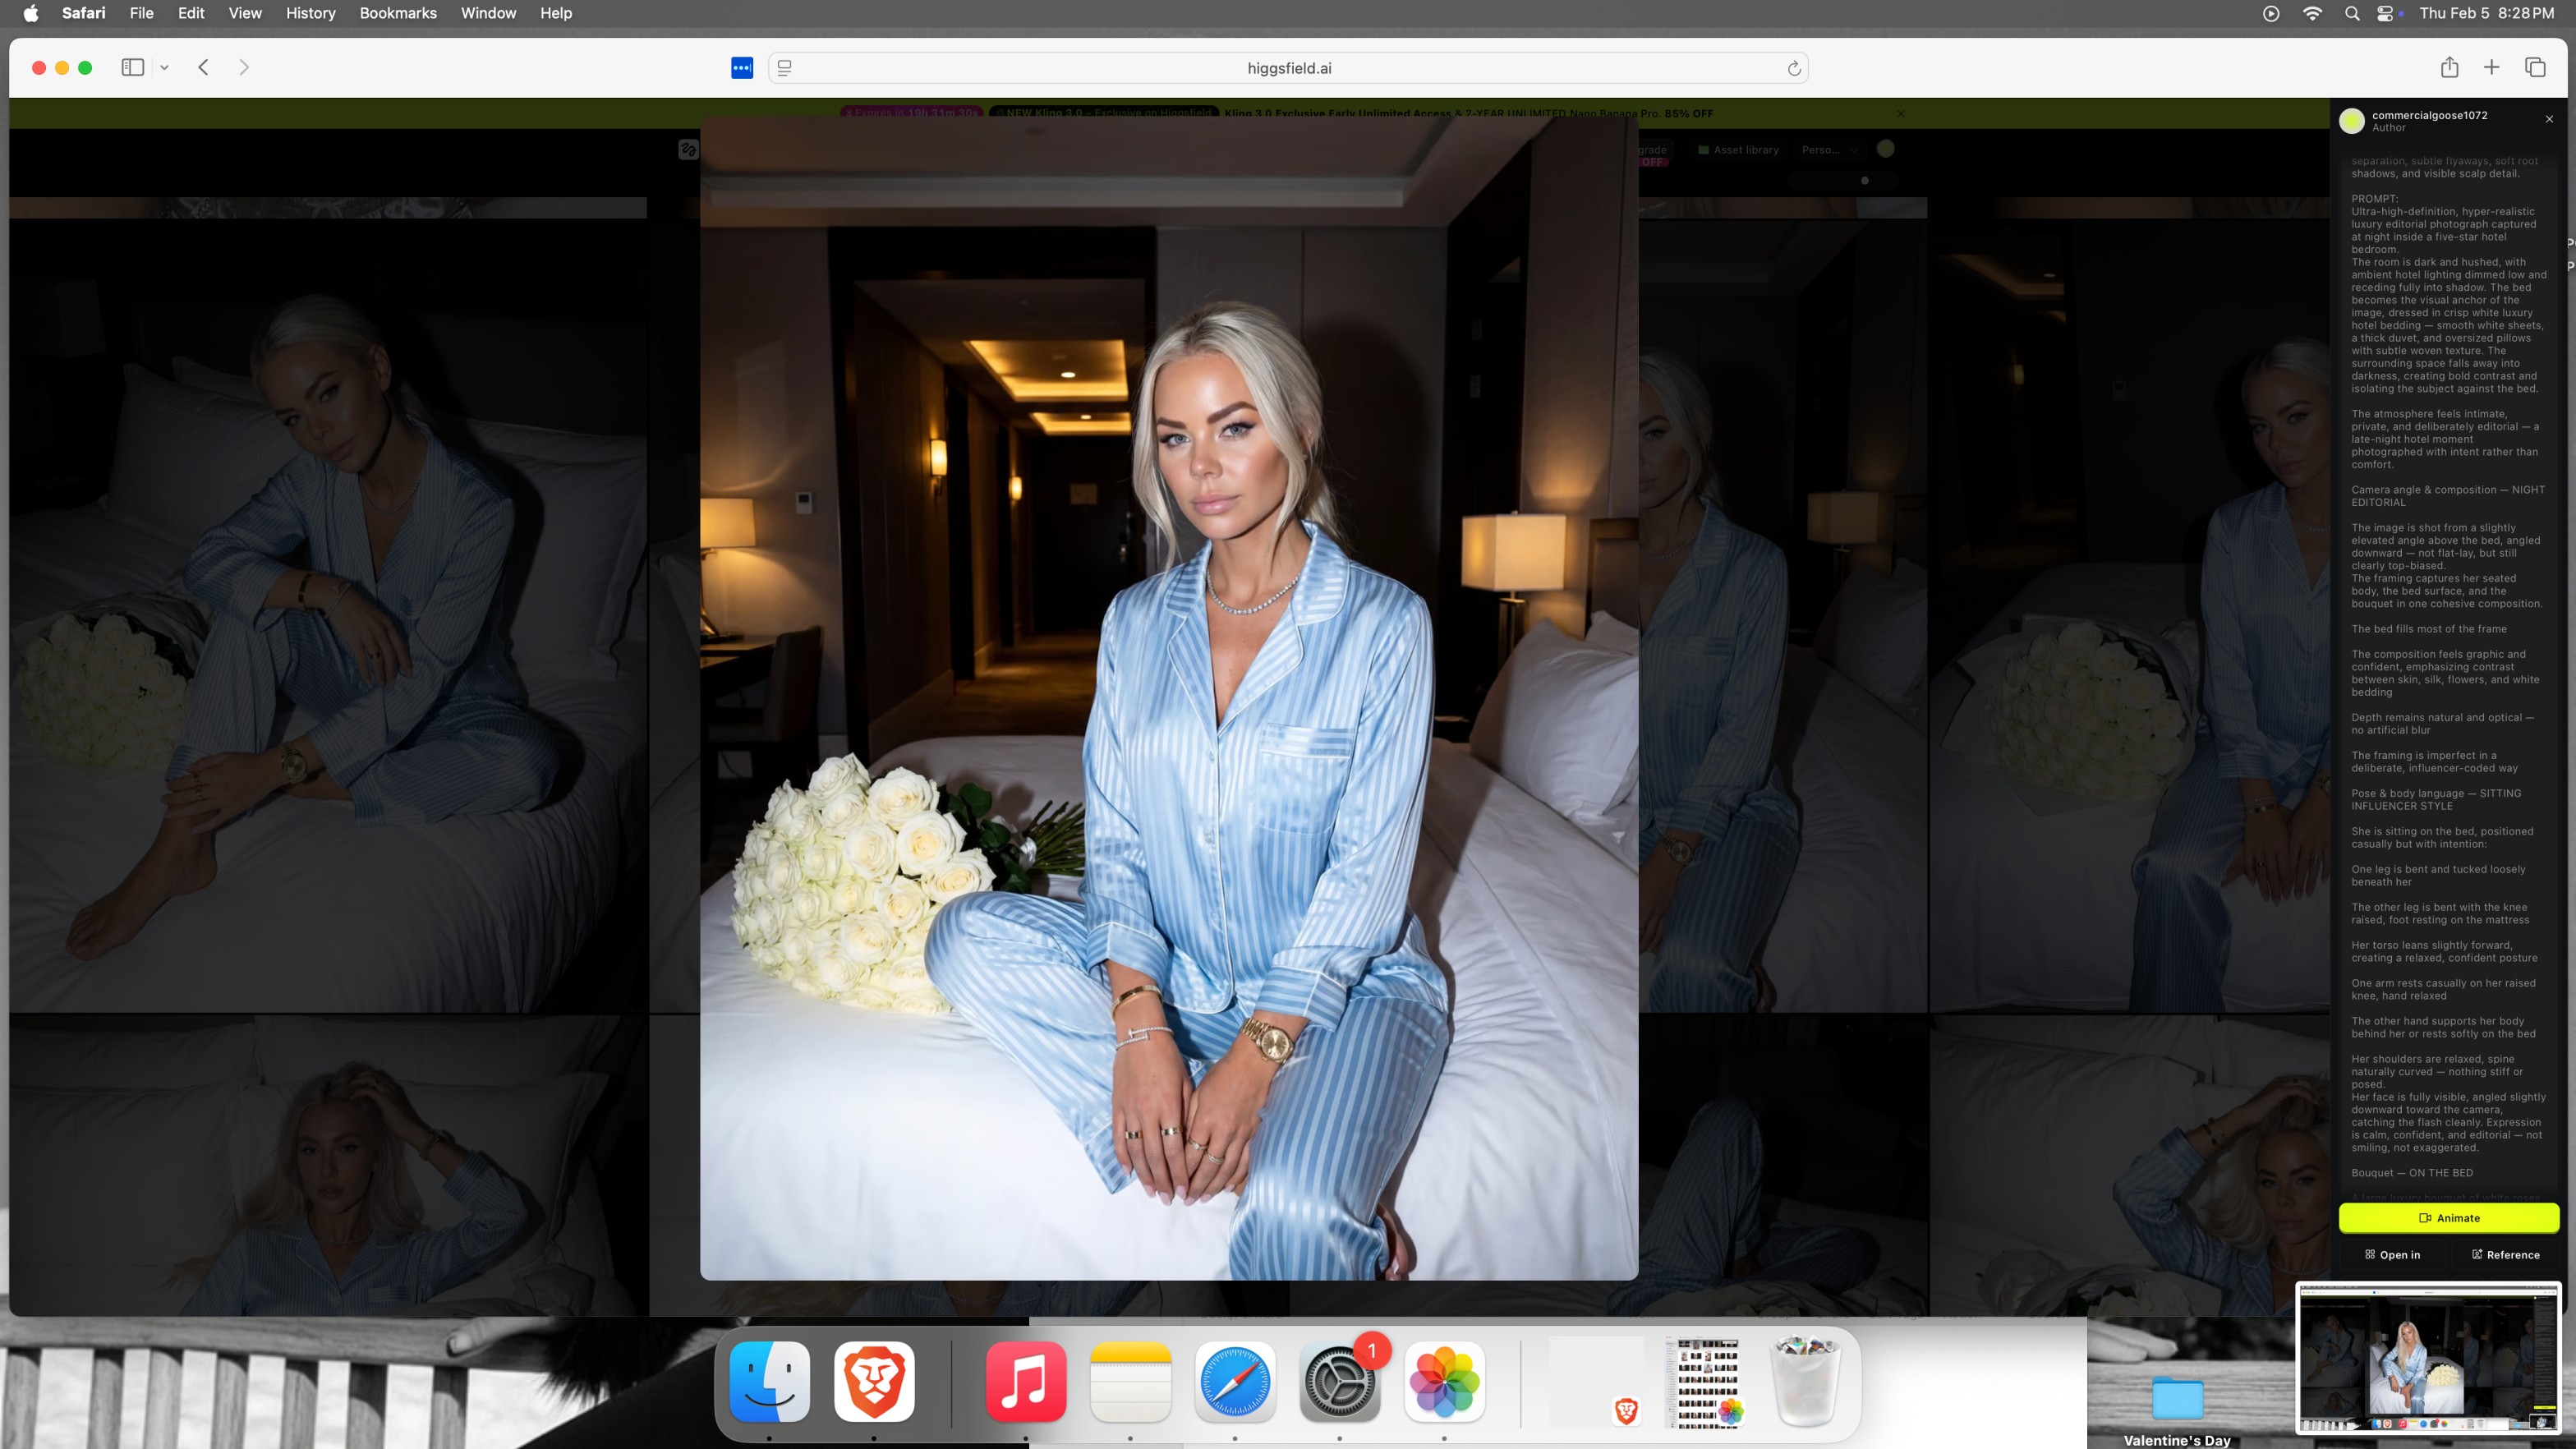
Task: Close the author prompt panel
Action: pyautogui.click(x=2549, y=119)
